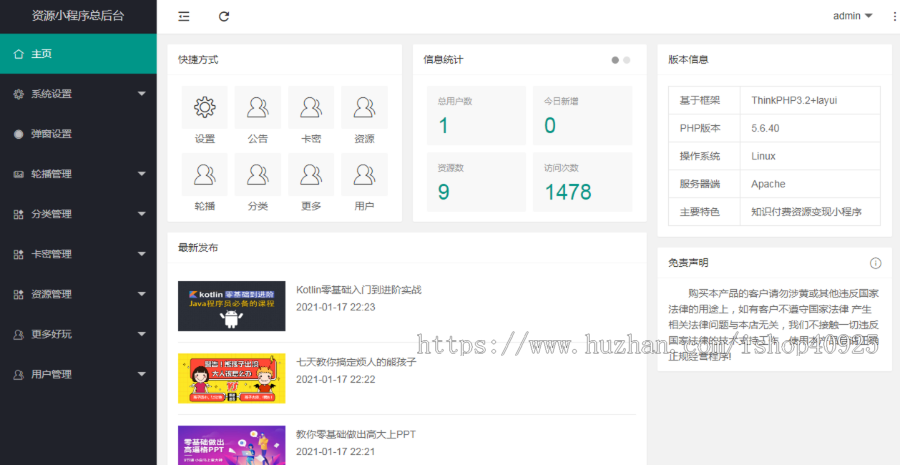Click the 访问次数 1478 card
Image resolution: width=900 pixels, height=465 pixels.
(x=583, y=182)
